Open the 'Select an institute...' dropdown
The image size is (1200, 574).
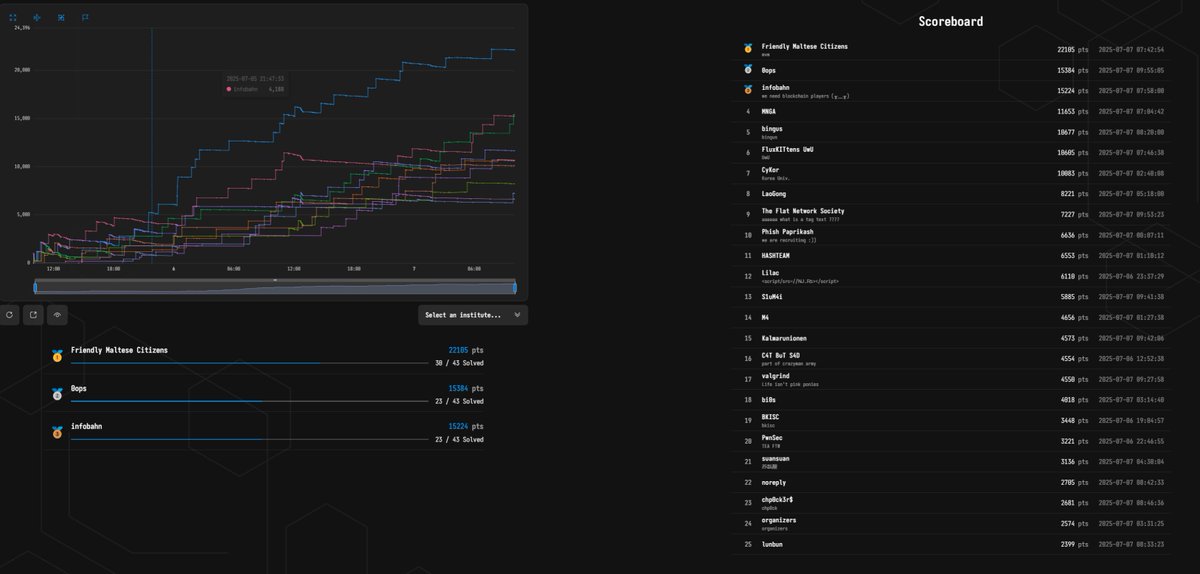pos(473,315)
